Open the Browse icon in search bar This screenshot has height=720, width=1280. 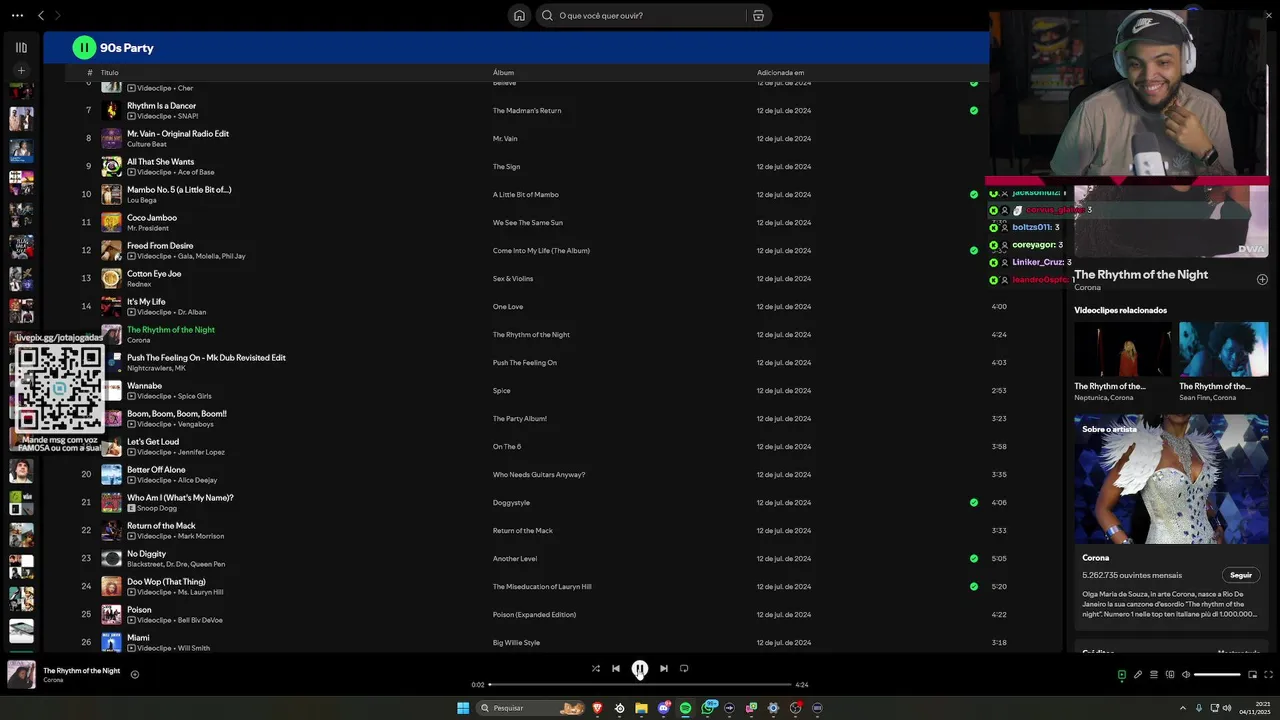click(x=758, y=15)
